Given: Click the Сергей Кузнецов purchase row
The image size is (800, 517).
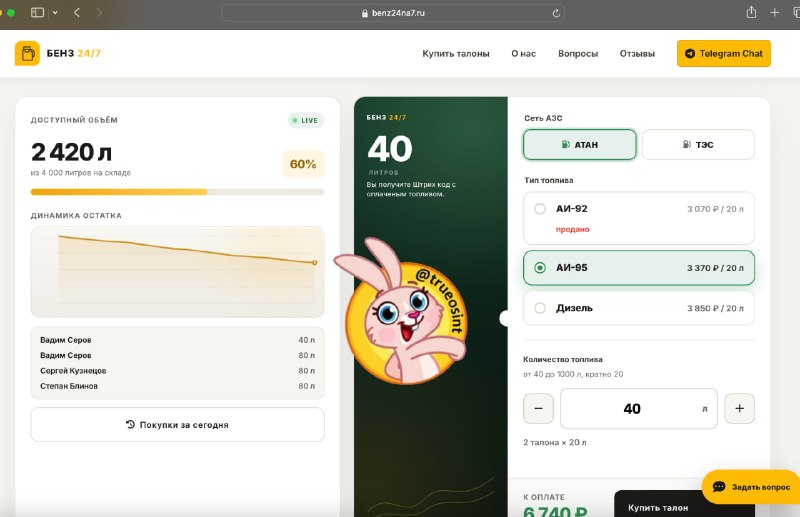Looking at the screenshot, I should [x=177, y=371].
